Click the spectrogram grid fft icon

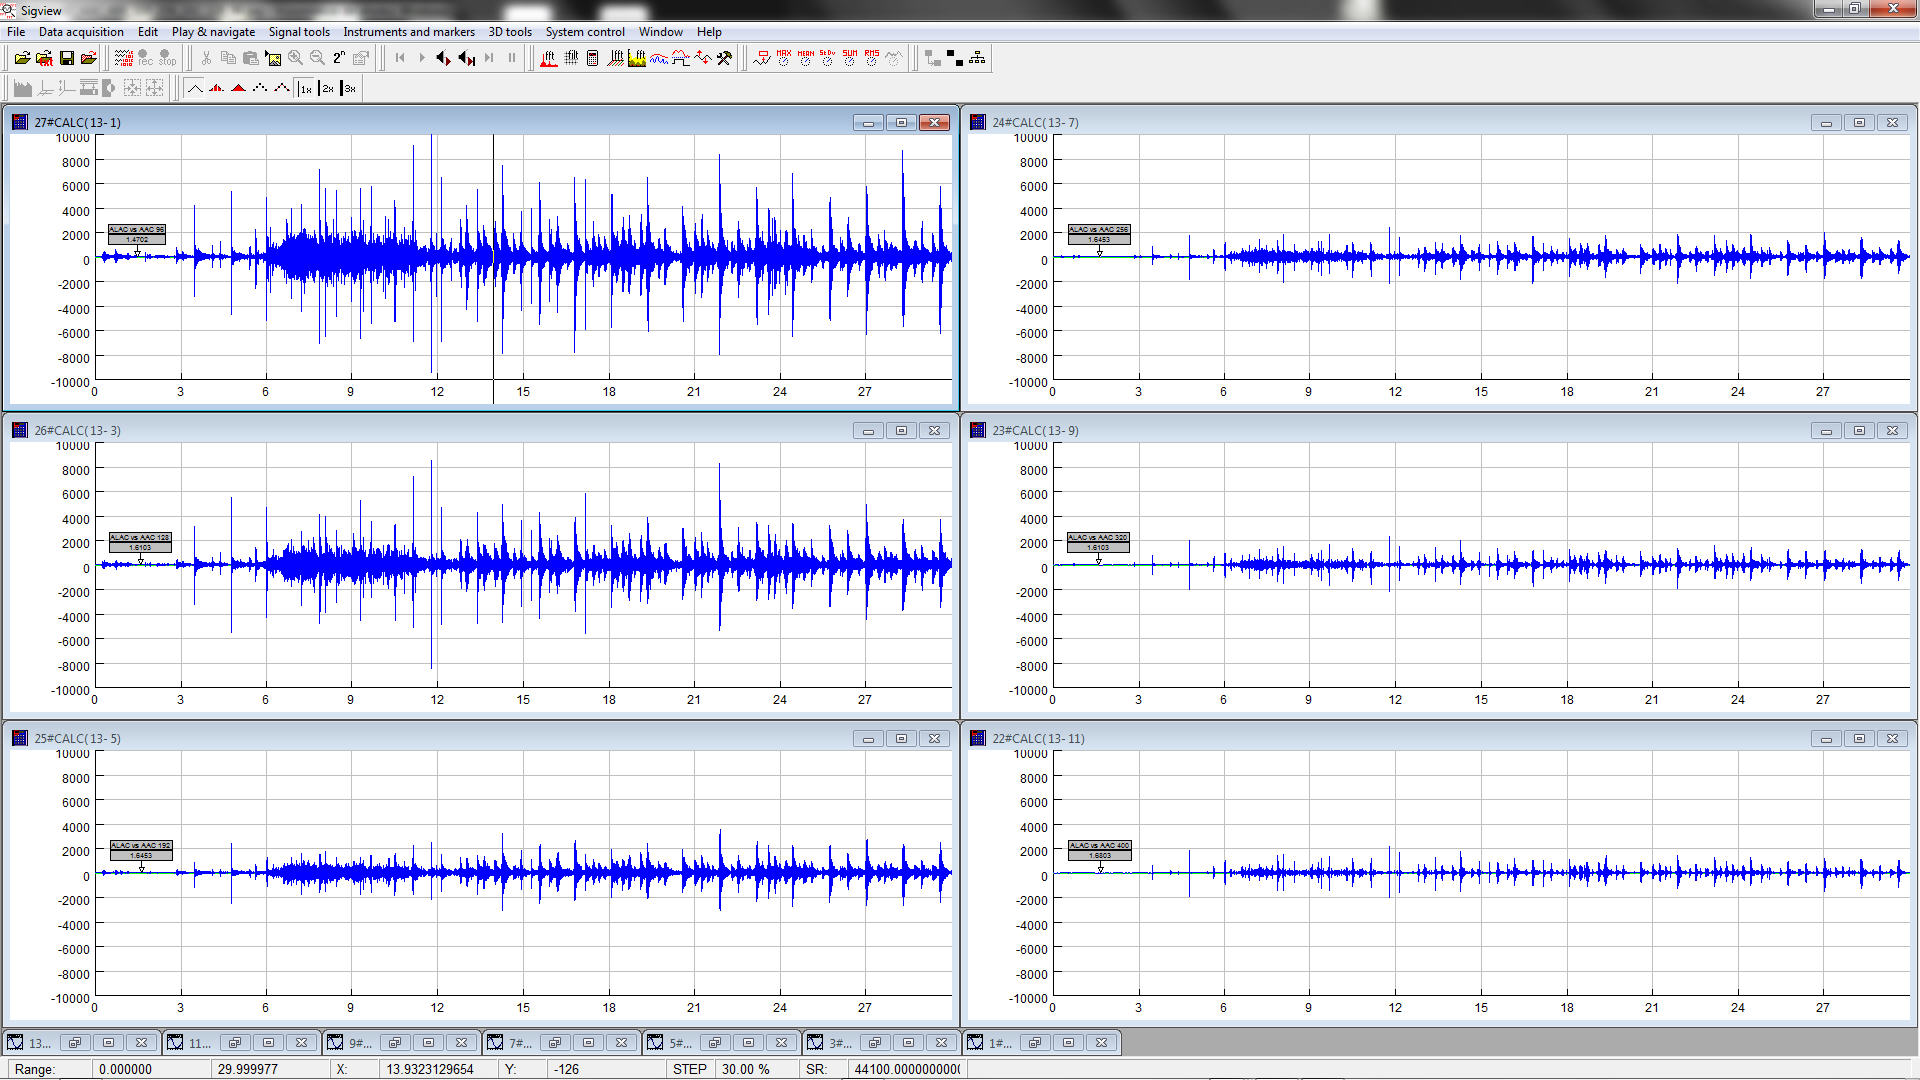pos(571,58)
